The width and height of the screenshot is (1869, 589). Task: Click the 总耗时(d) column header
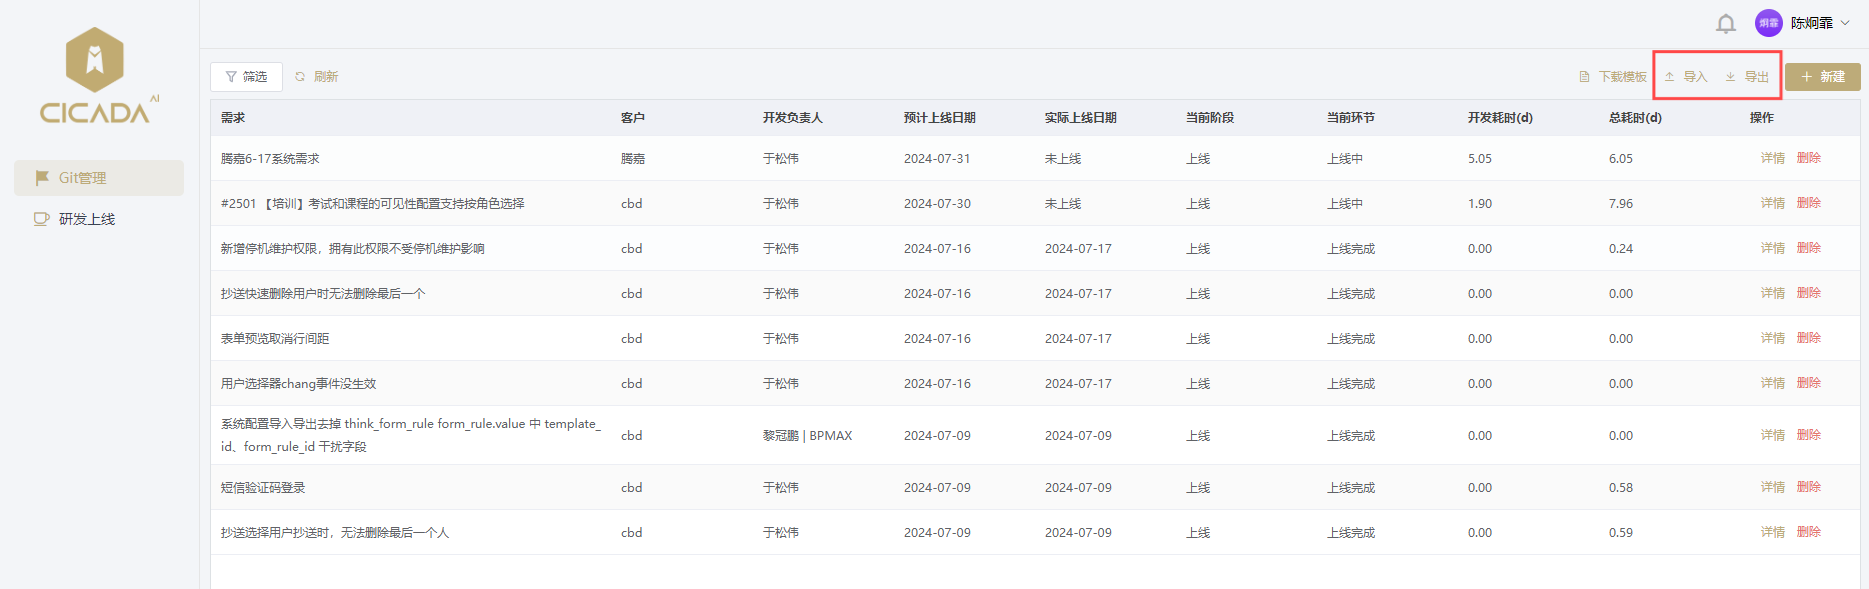[x=1635, y=118]
